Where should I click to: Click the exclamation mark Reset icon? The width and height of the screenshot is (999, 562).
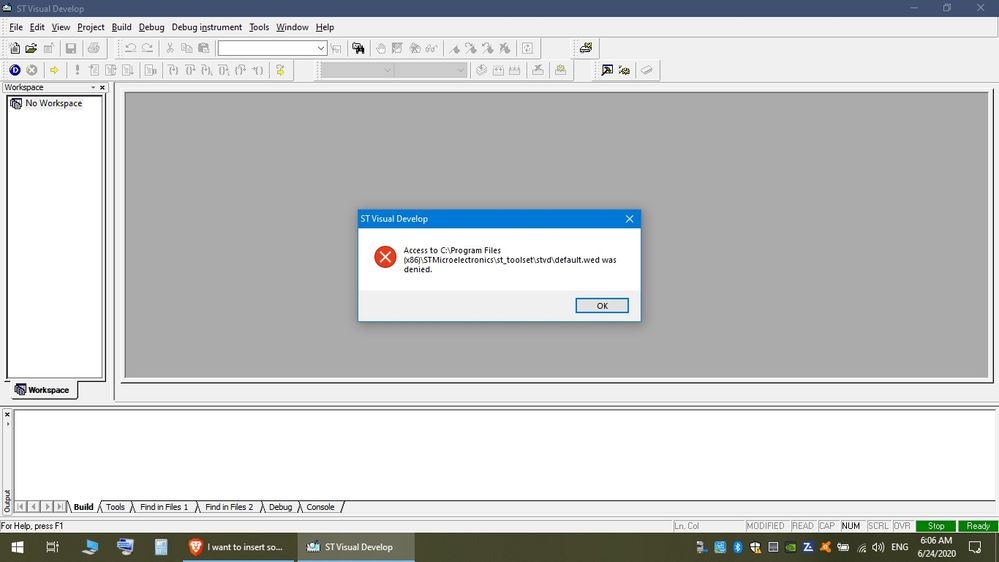[x=77, y=70]
